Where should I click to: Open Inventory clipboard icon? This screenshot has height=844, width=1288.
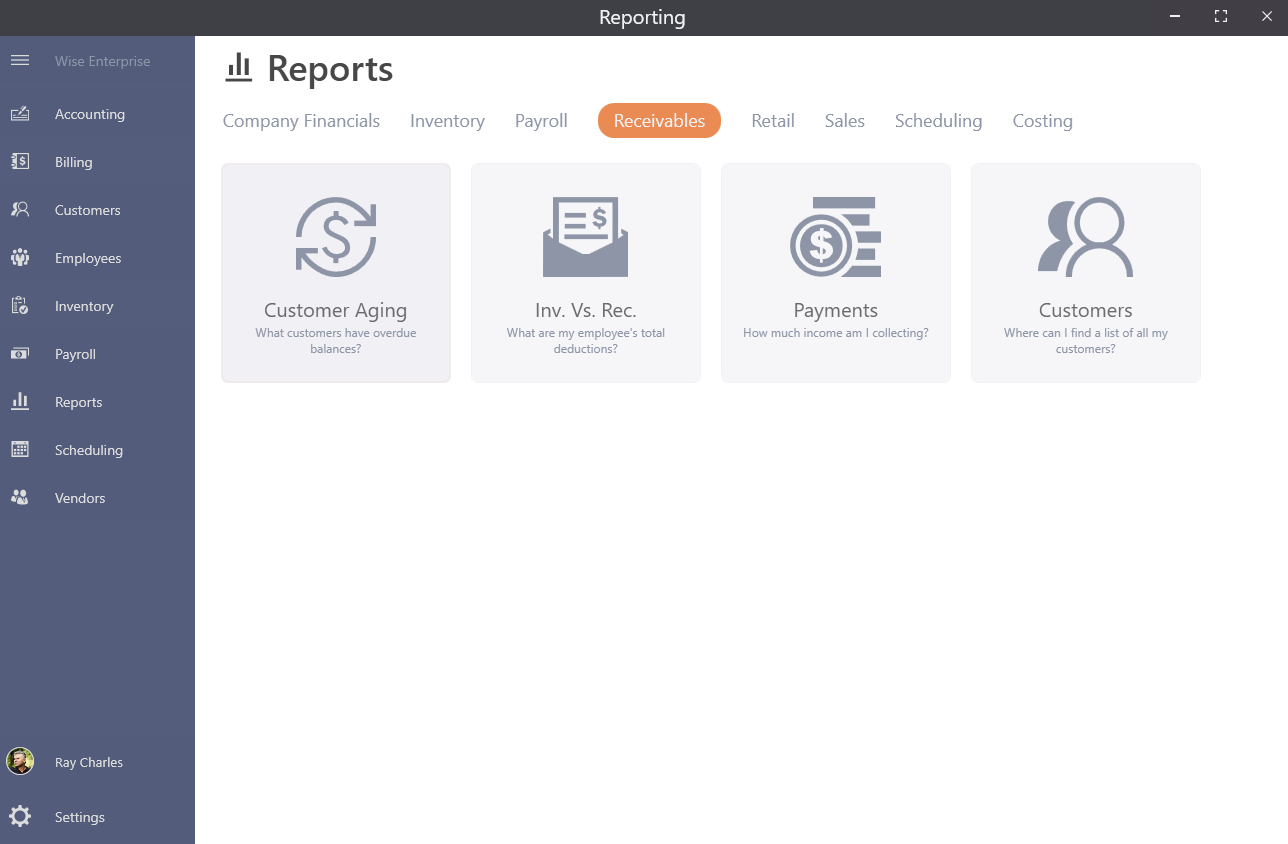[x=20, y=306]
